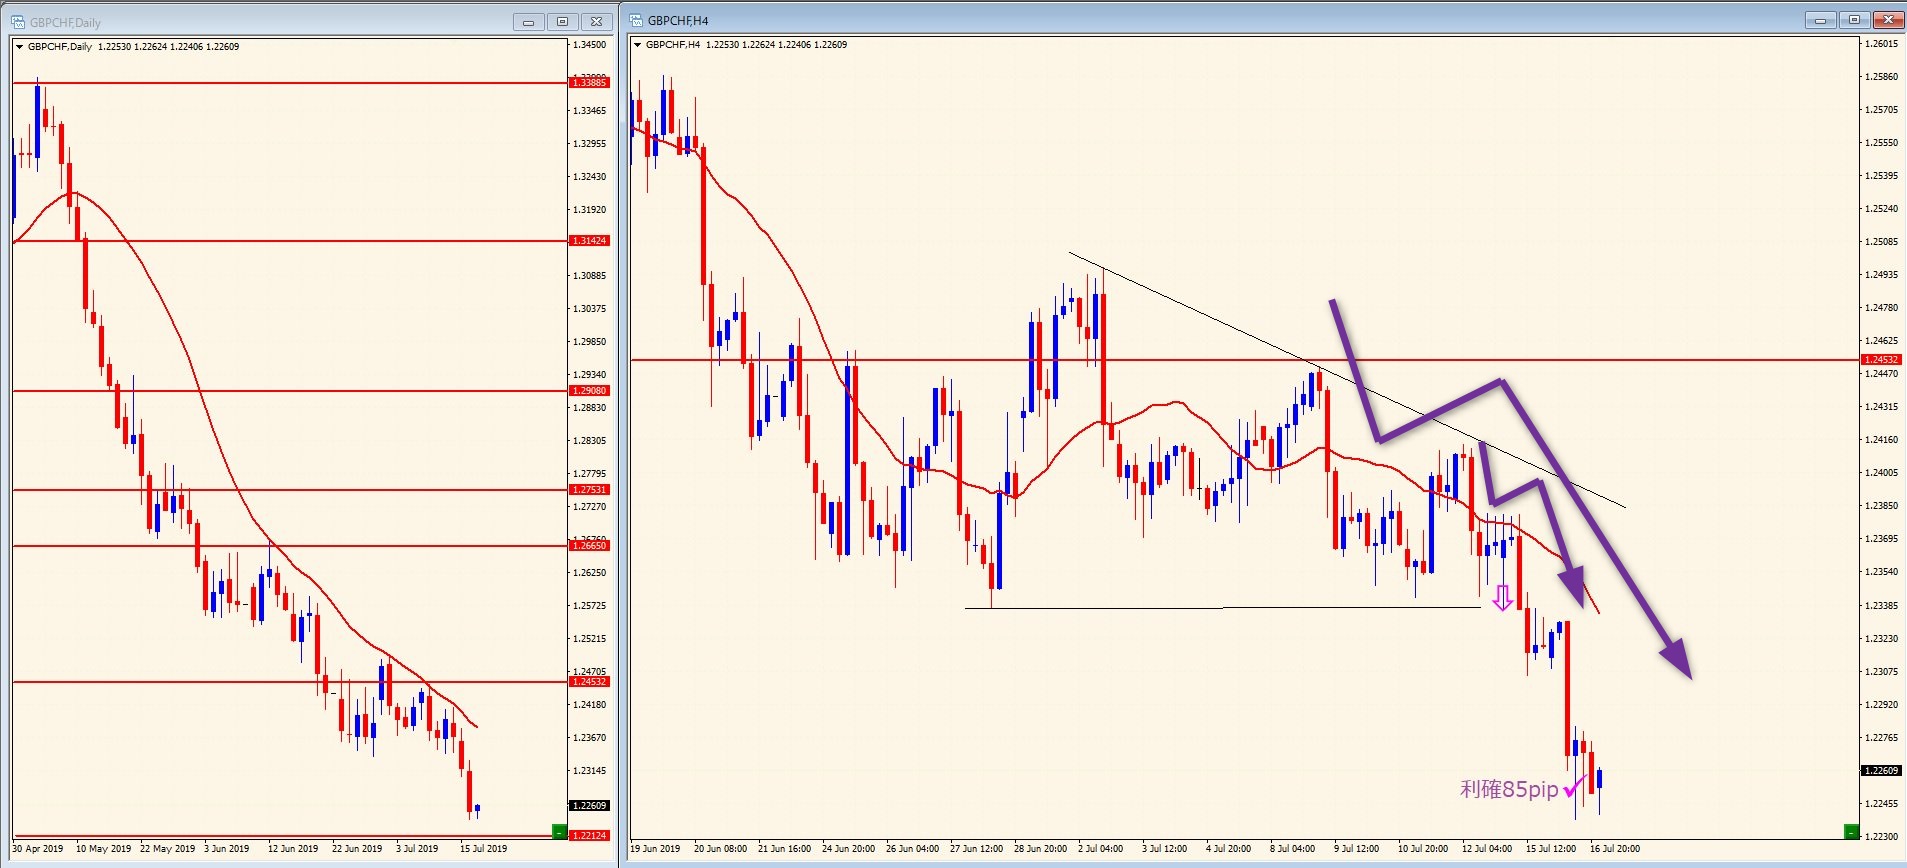1907x868 pixels.
Task: Maximize the GBPCHF,H4 chart window
Action: [x=1854, y=20]
